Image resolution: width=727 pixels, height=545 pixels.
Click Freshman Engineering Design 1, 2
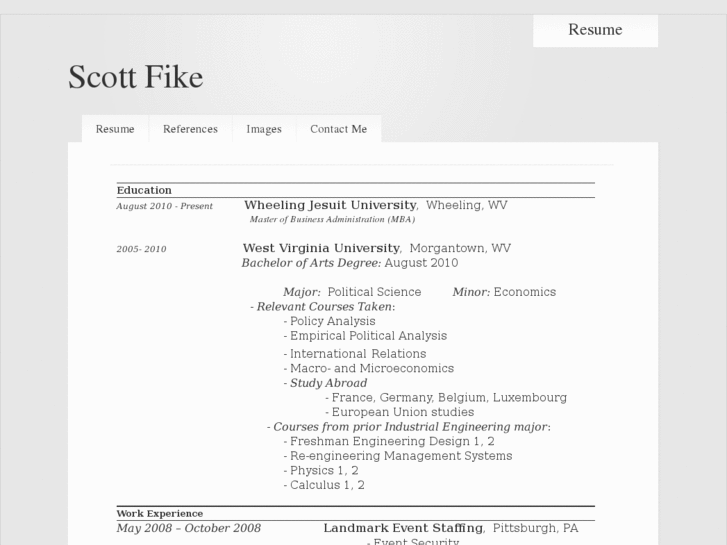click(392, 441)
